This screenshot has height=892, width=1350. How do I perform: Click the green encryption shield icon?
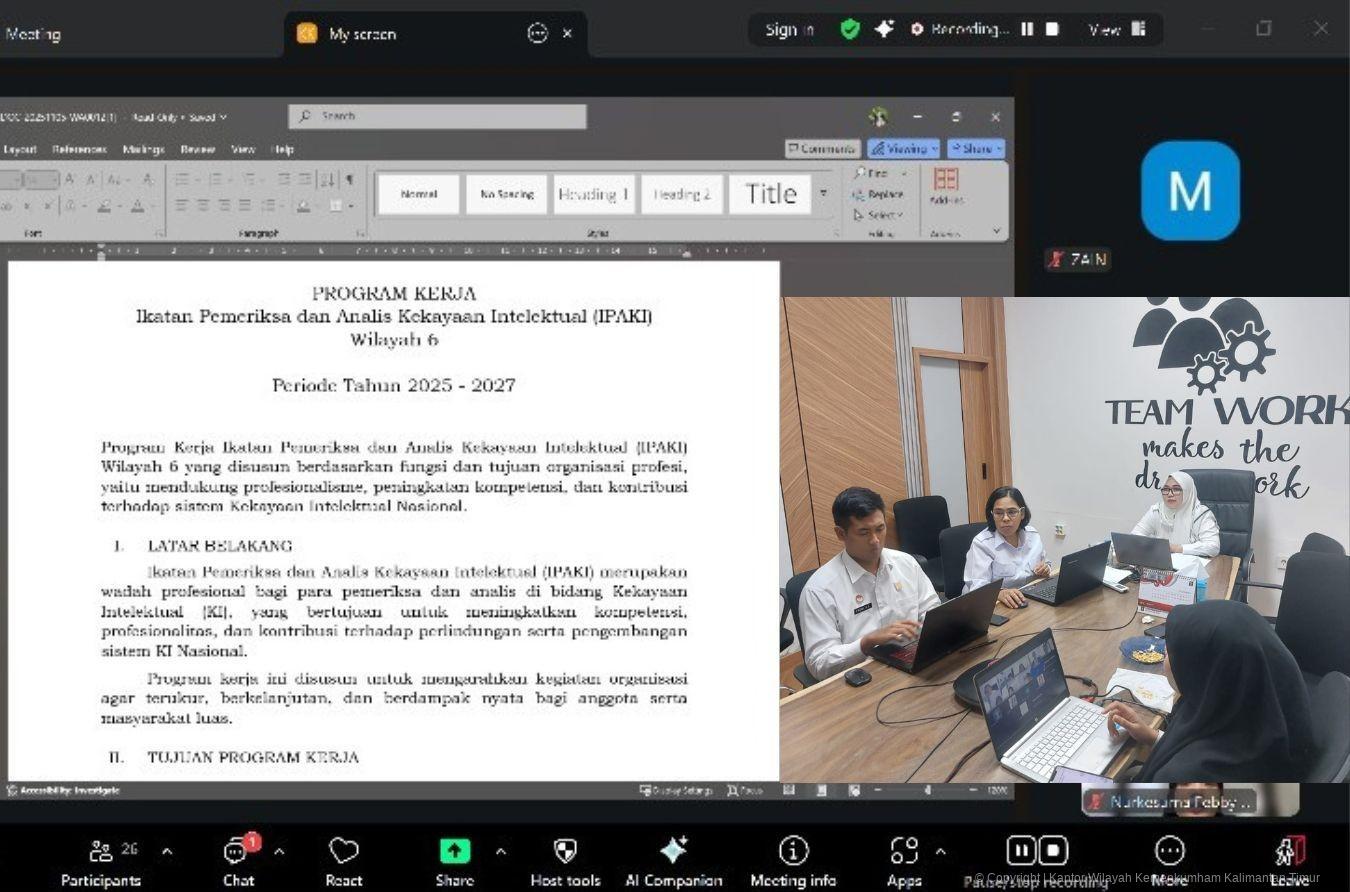click(850, 30)
